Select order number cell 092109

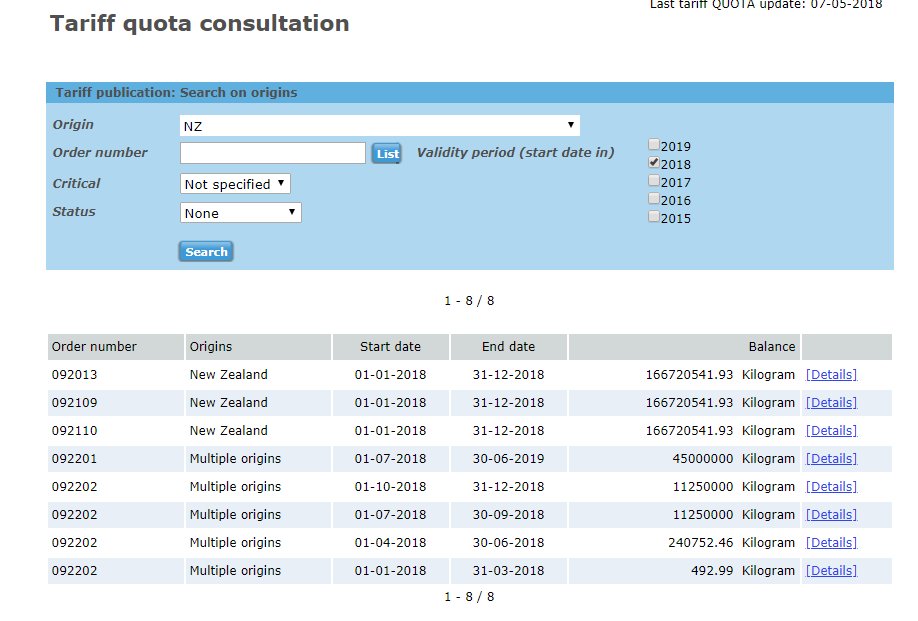[74, 403]
